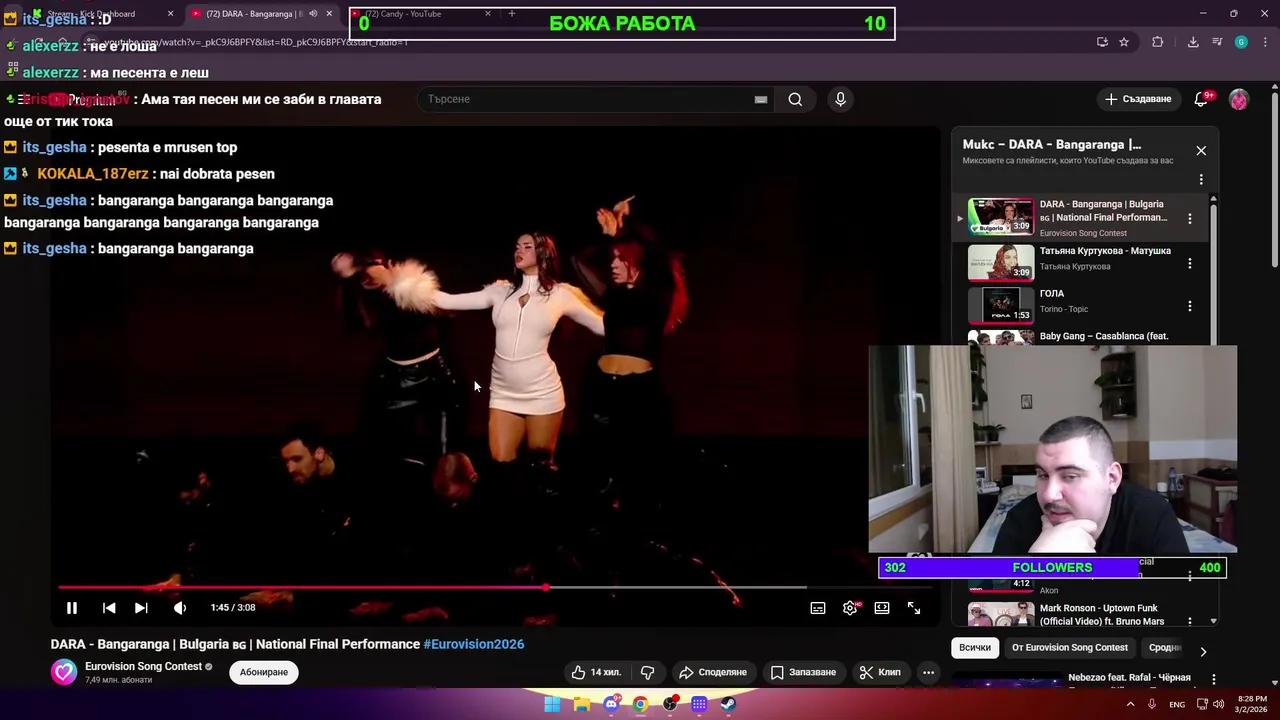
Task: Open the Chrome extensions puzzle icon
Action: 1158,42
